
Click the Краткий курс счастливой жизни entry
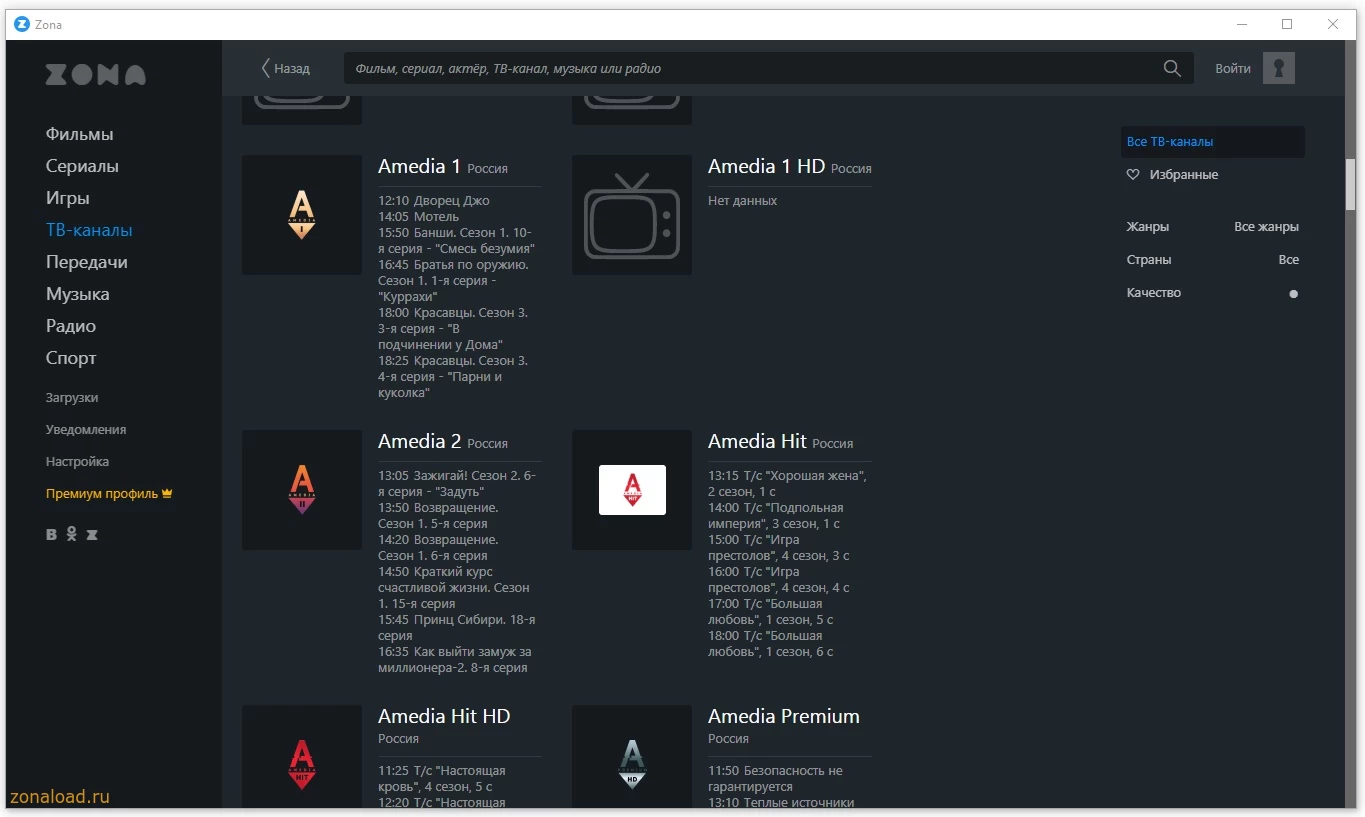pos(454,588)
